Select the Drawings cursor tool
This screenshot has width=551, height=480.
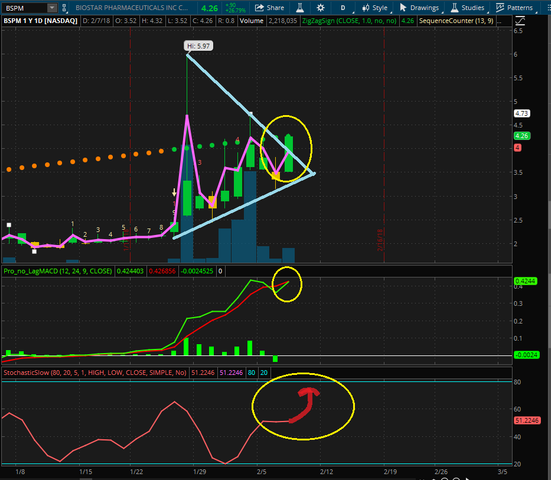click(x=419, y=7)
